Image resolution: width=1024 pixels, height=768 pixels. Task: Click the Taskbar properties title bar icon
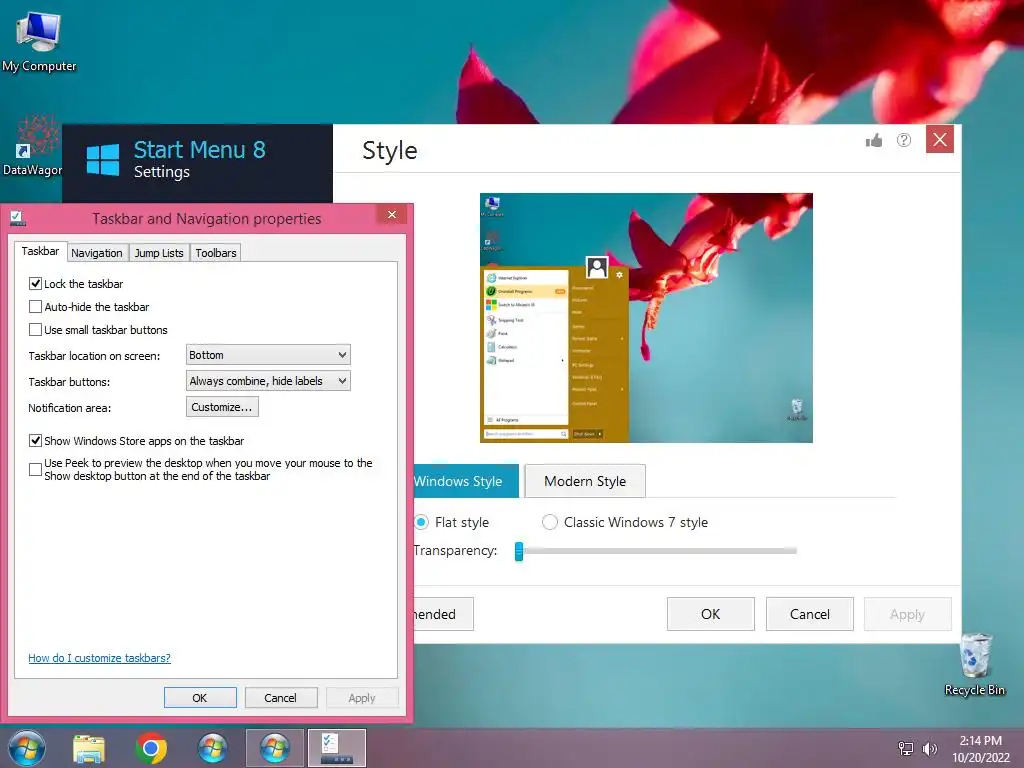[x=18, y=219]
